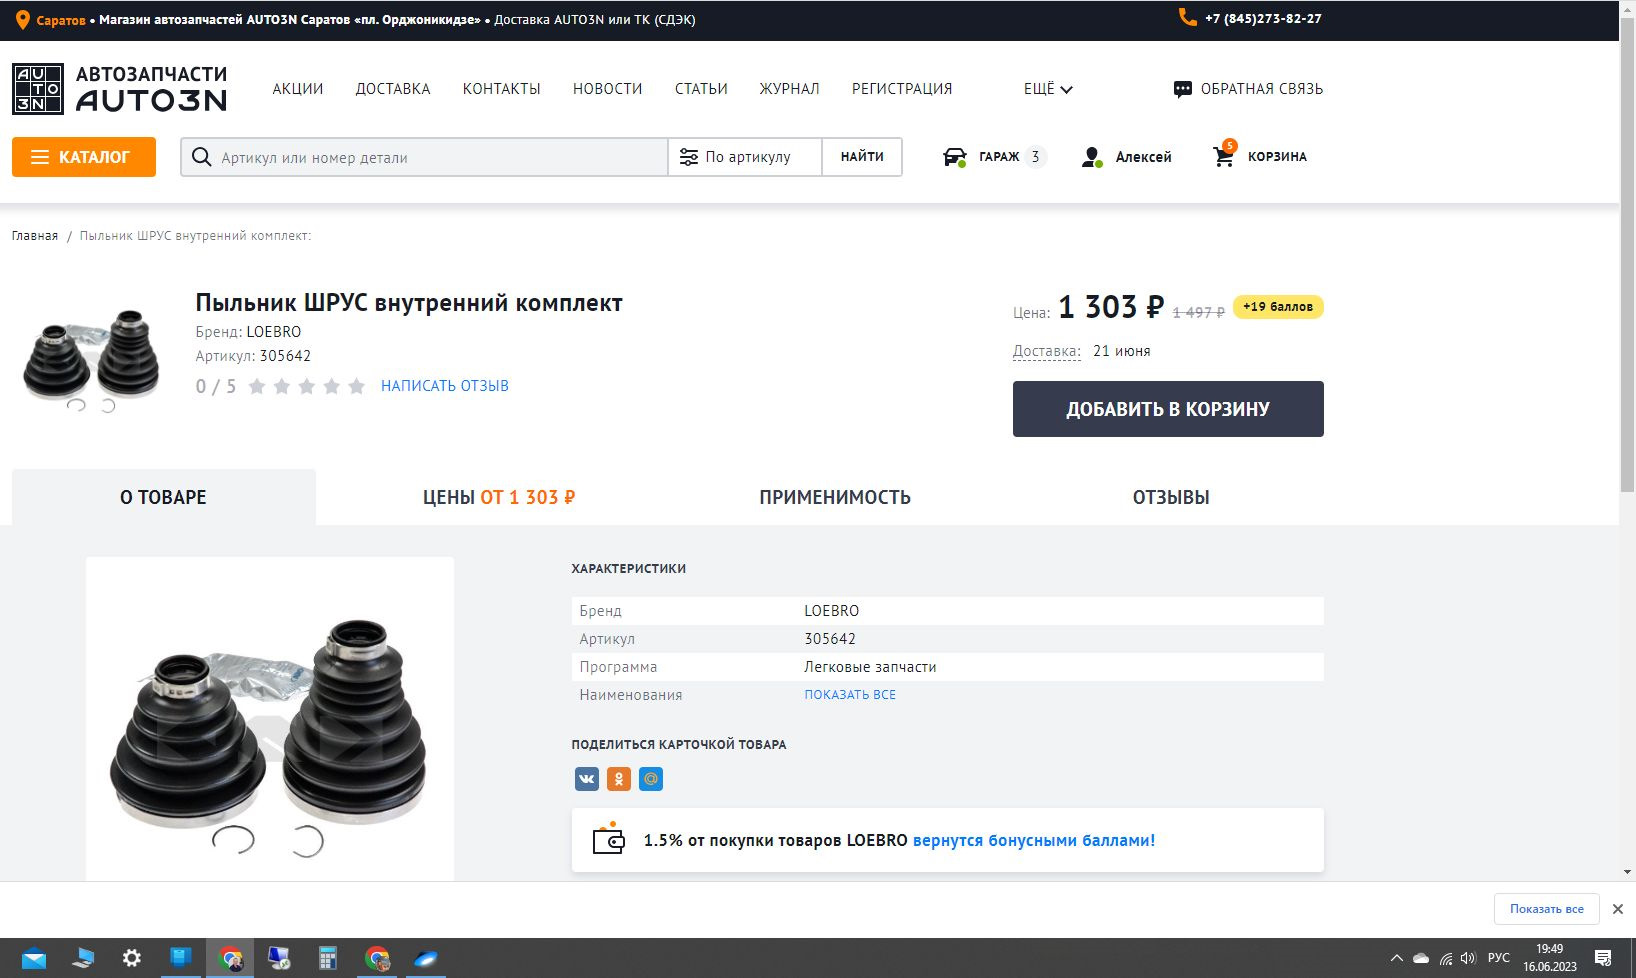Open the КАТАЛОГ menu
This screenshot has width=1636, height=978.
coord(84,157)
